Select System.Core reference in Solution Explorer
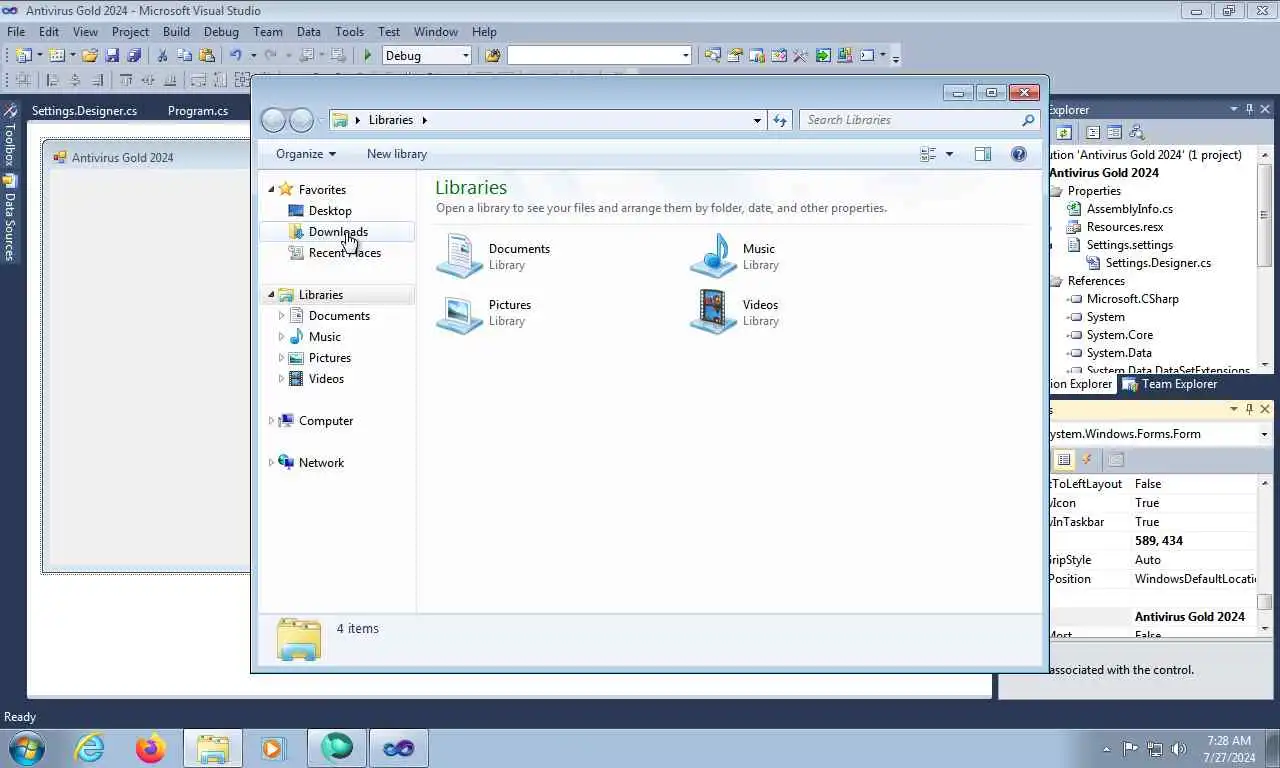This screenshot has height=768, width=1280. [x=1119, y=335]
